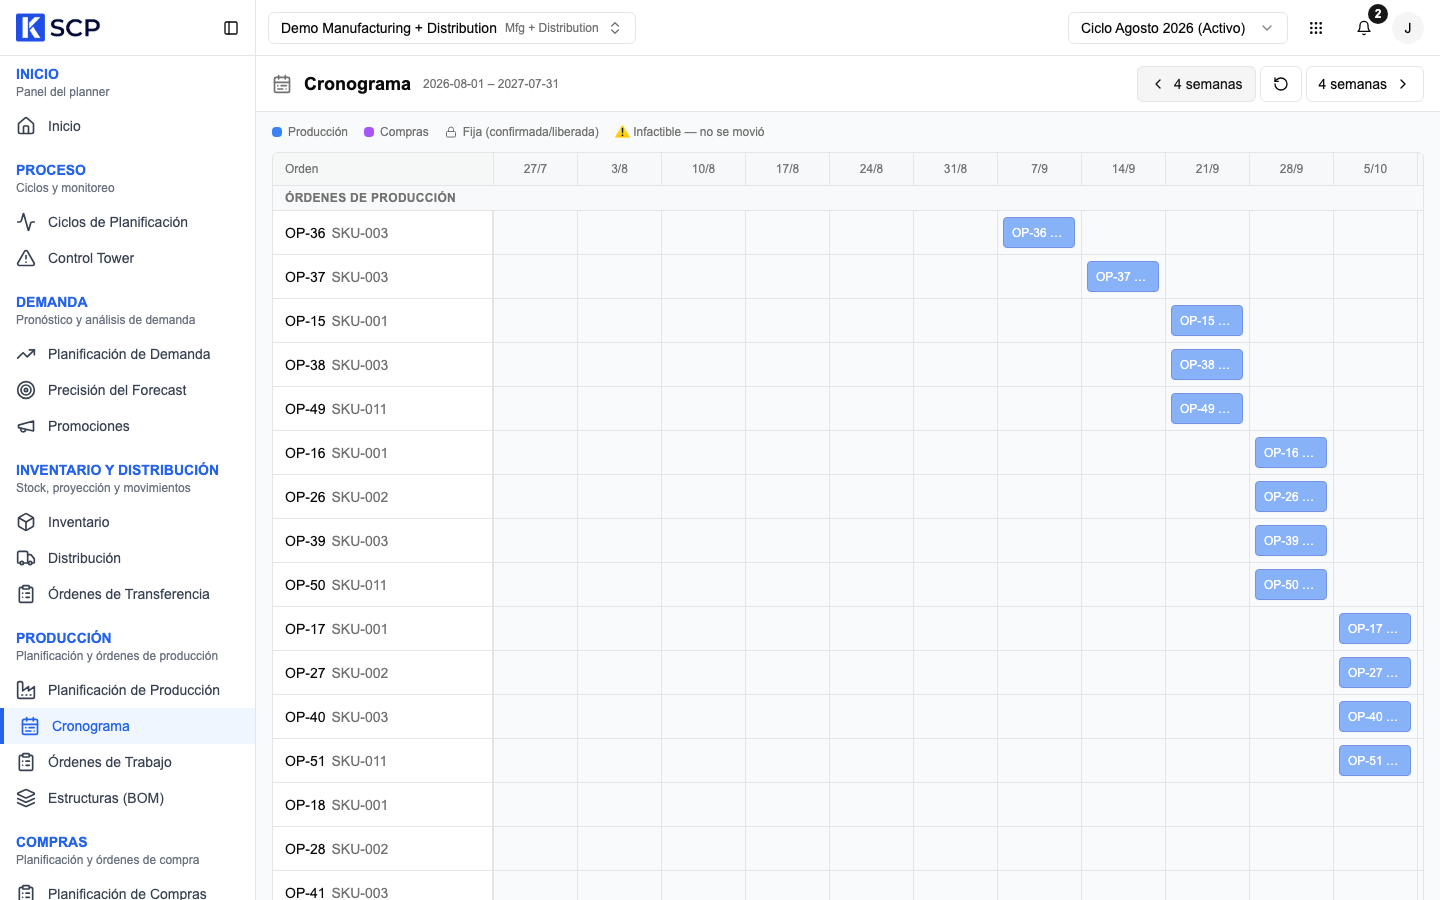Click the Estructuras (BOM) layers icon
Image resolution: width=1440 pixels, height=900 pixels.
tap(26, 798)
